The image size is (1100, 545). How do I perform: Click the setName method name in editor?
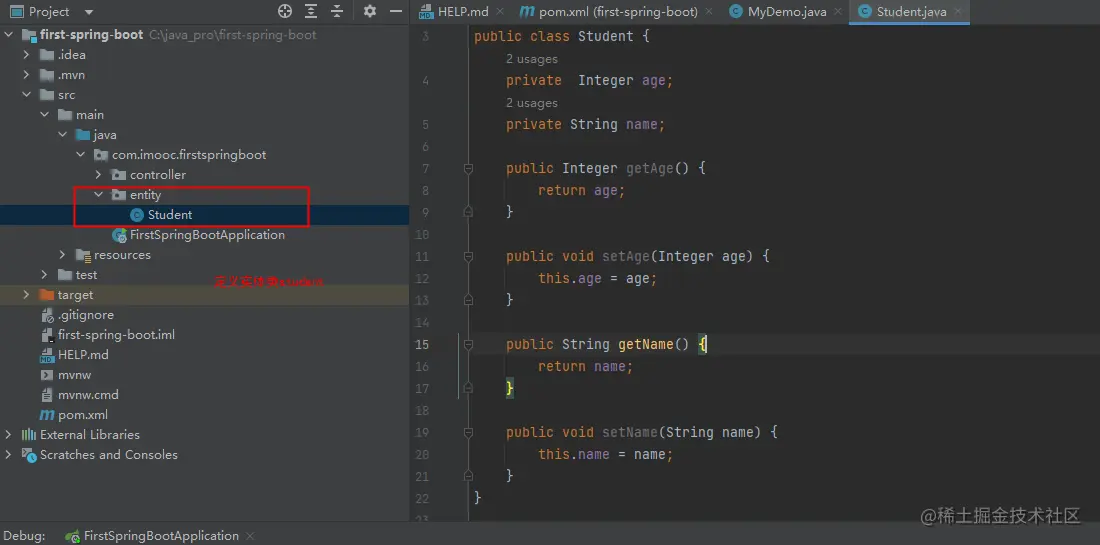pyautogui.click(x=629, y=432)
